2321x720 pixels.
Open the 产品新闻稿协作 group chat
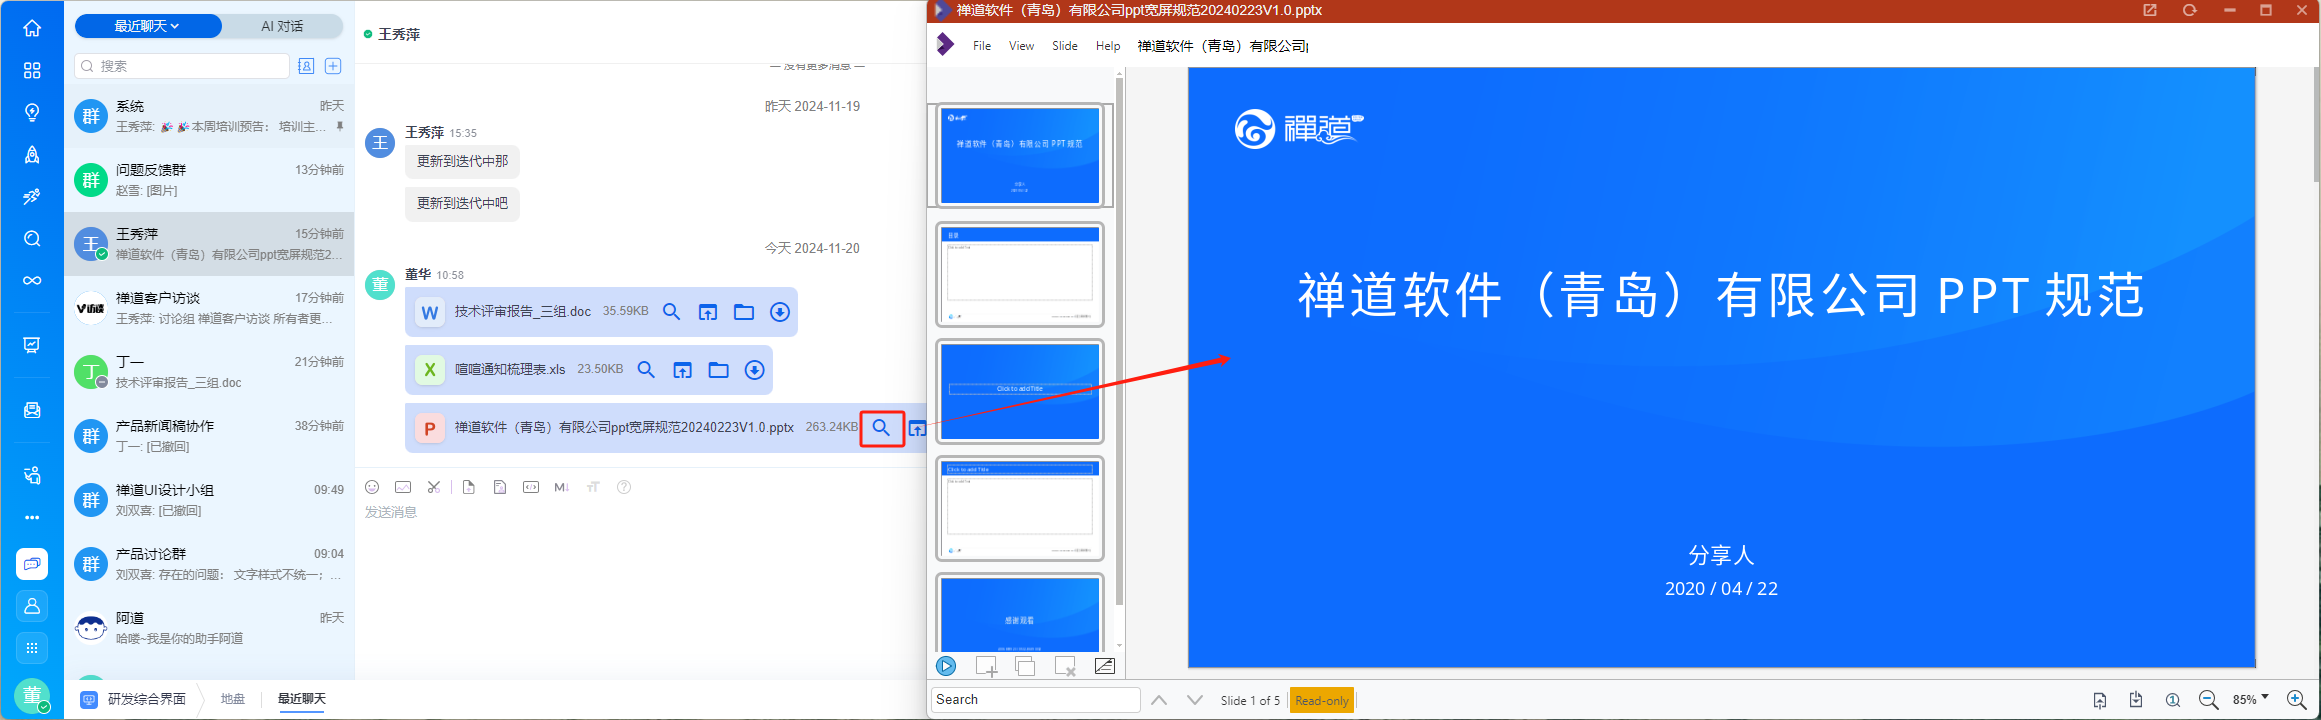210,436
